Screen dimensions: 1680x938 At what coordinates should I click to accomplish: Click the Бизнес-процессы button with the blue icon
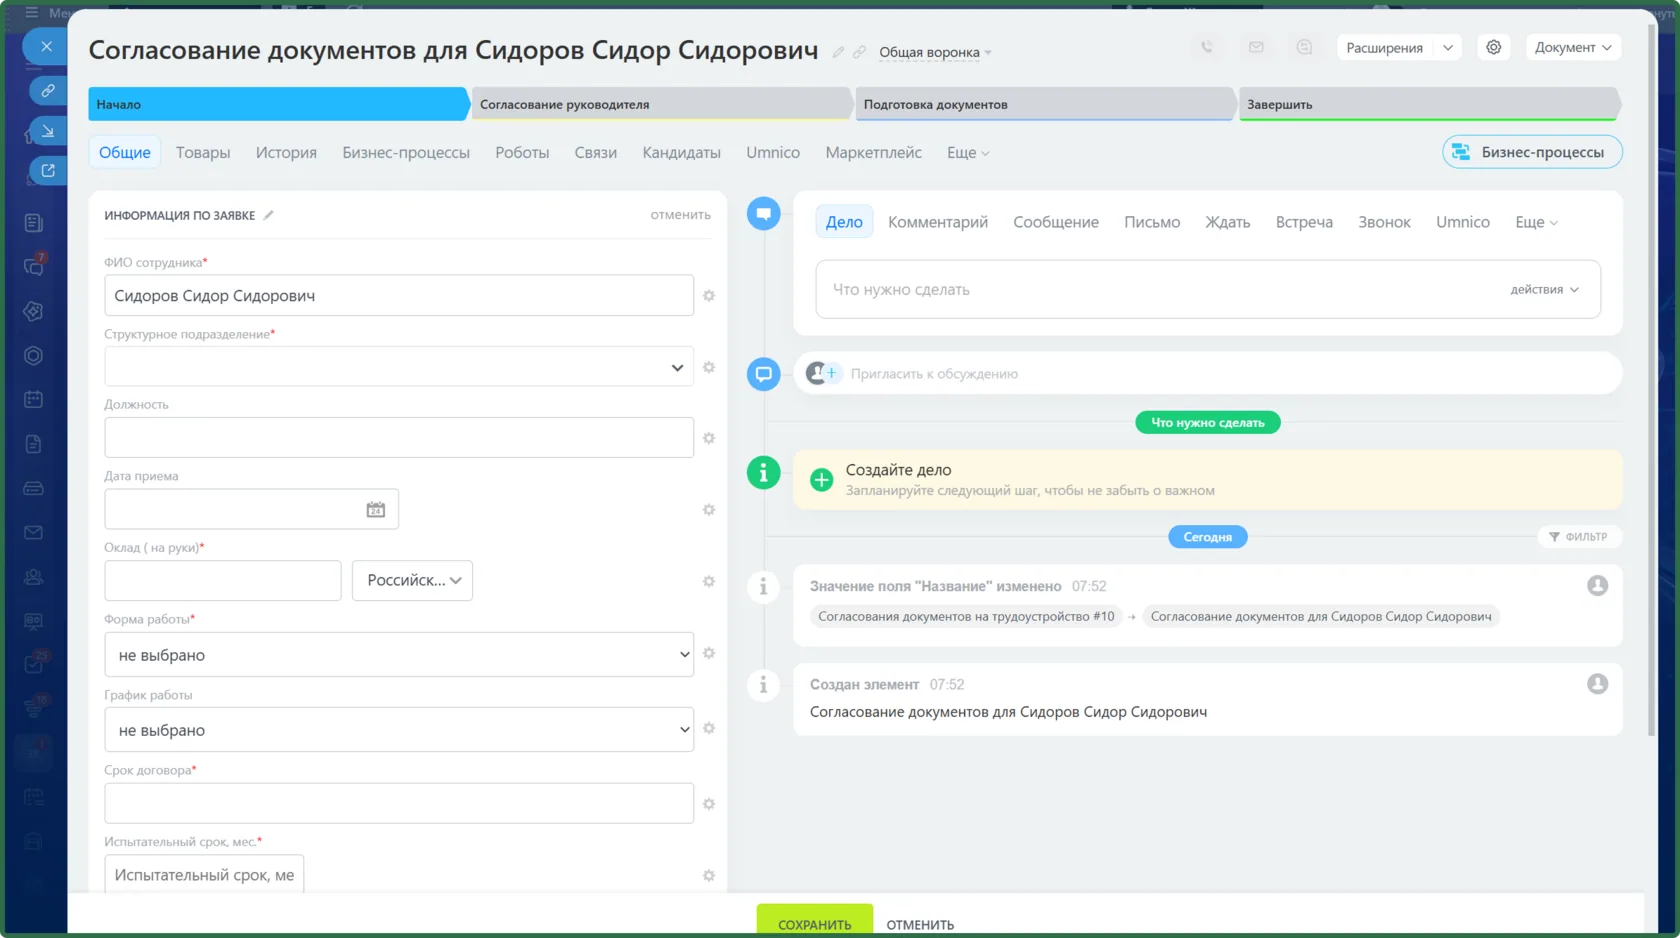click(x=1532, y=152)
